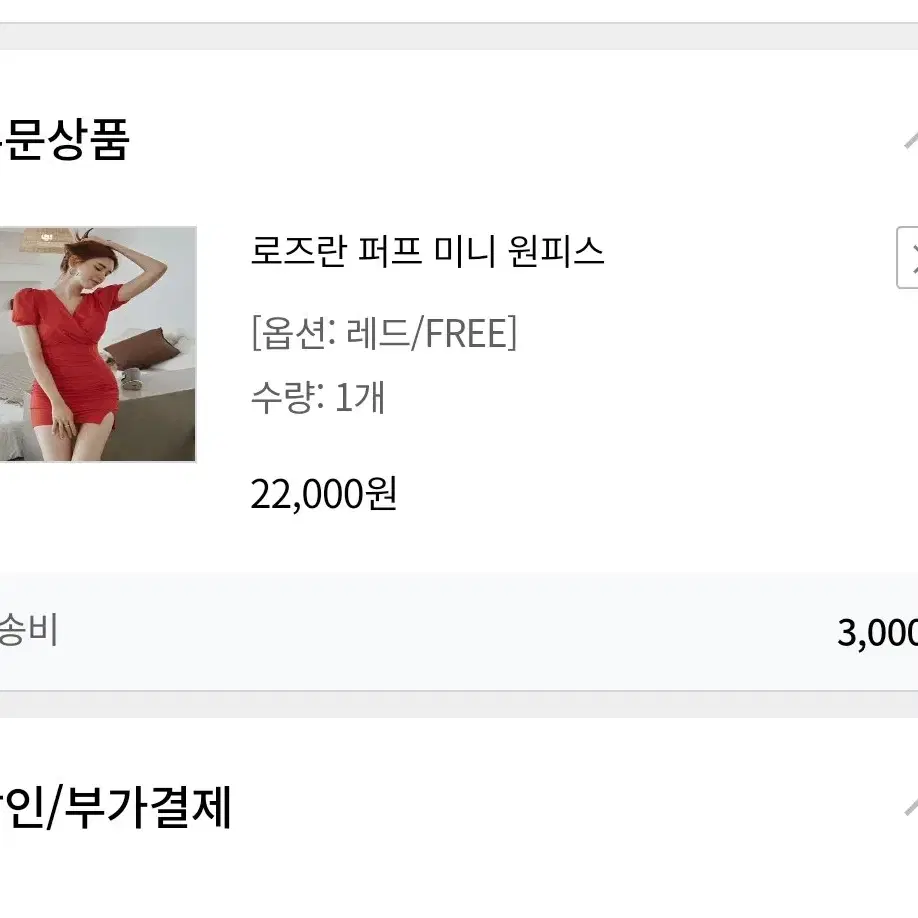Image resolution: width=918 pixels, height=918 pixels.
Task: Click the gray divider above 주문상품
Action: pos(459,36)
